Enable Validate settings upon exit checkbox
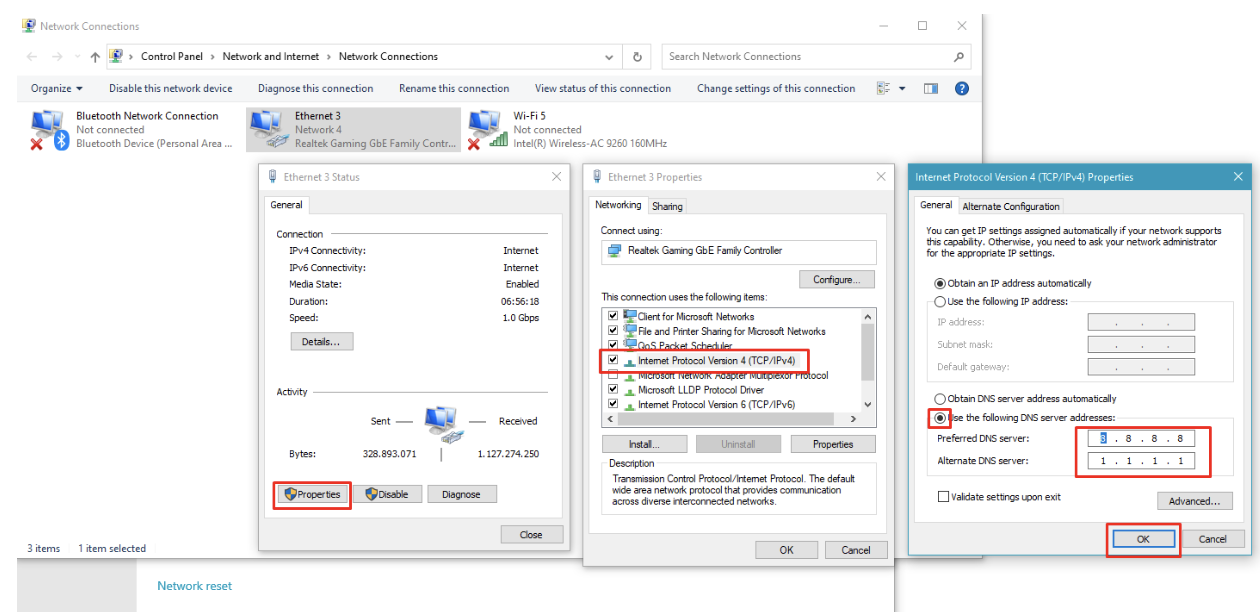Screen dimensions: 1260x616 coord(943,497)
